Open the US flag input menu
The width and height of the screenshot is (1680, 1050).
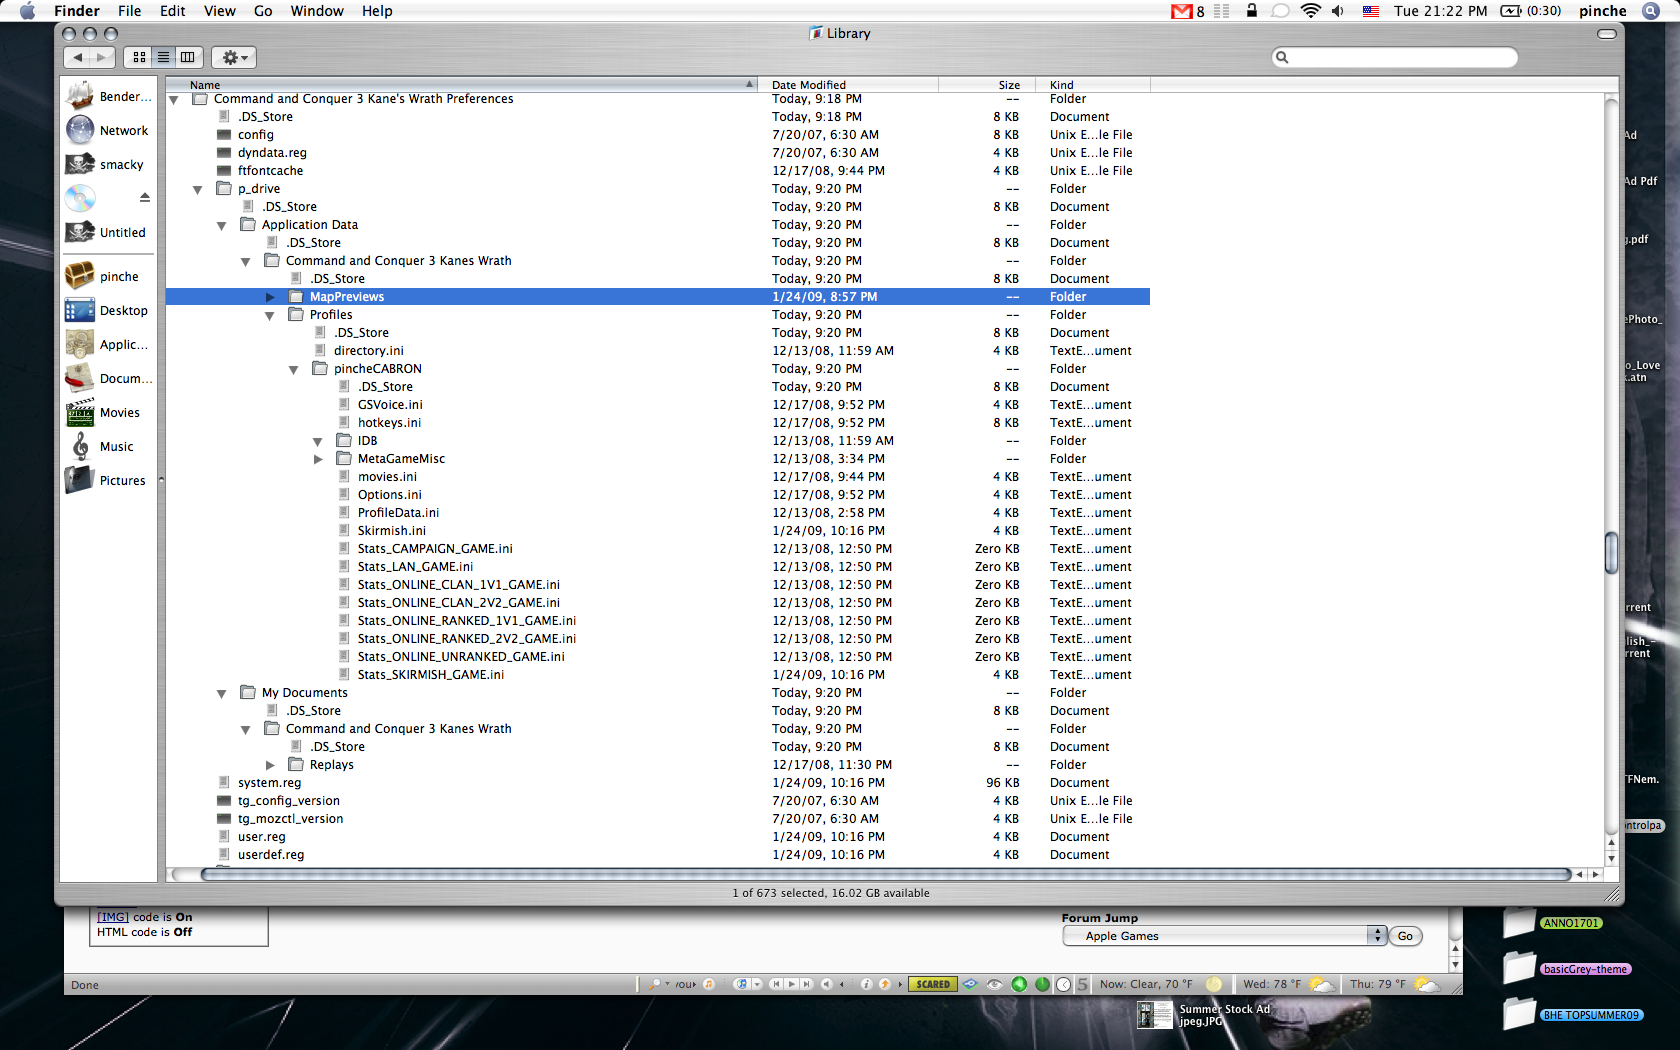[1371, 11]
